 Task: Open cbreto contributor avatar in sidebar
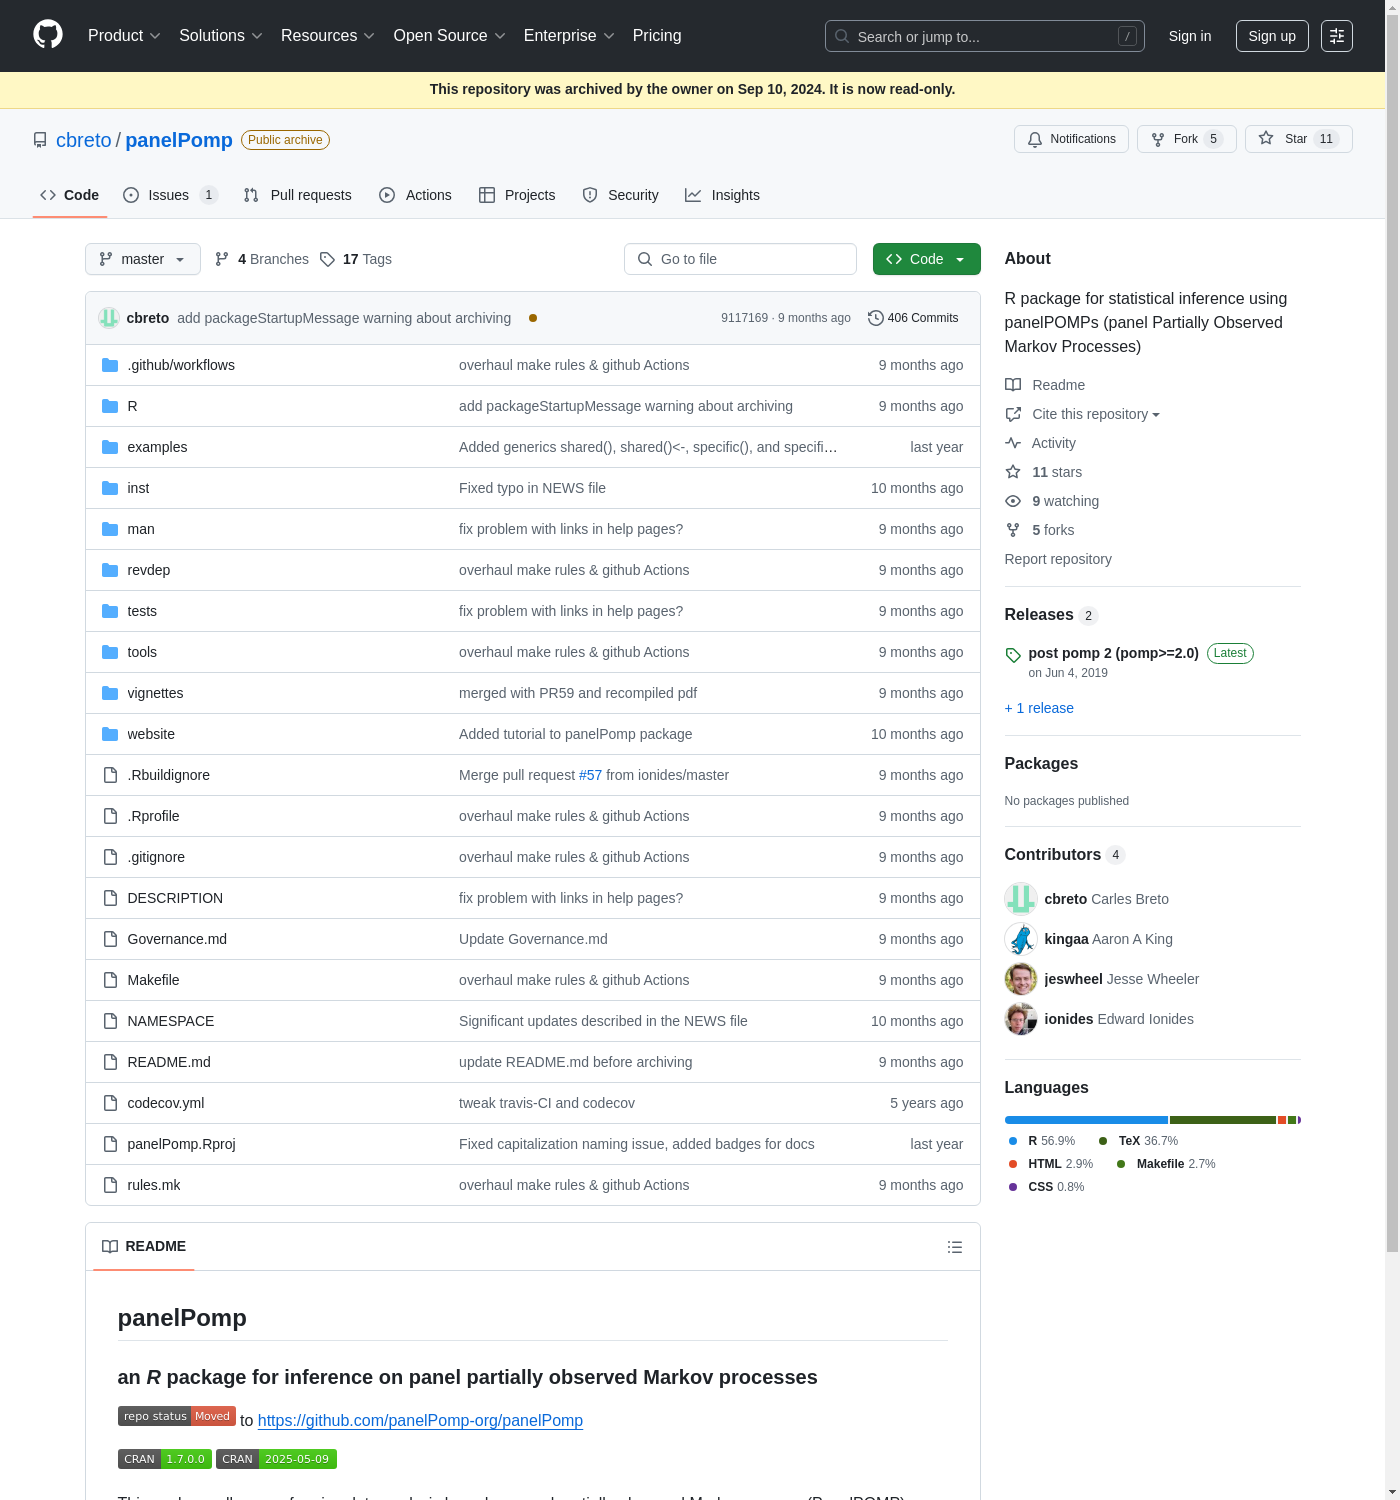1021,899
